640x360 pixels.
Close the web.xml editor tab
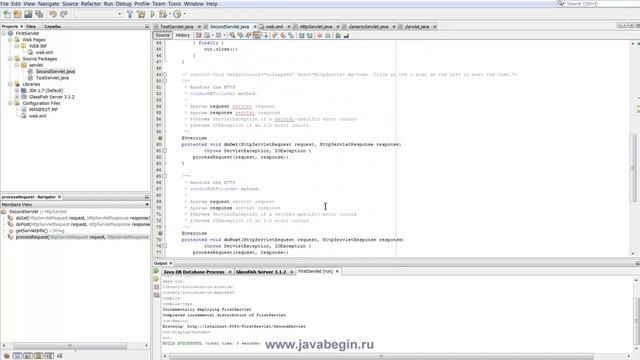290,27
